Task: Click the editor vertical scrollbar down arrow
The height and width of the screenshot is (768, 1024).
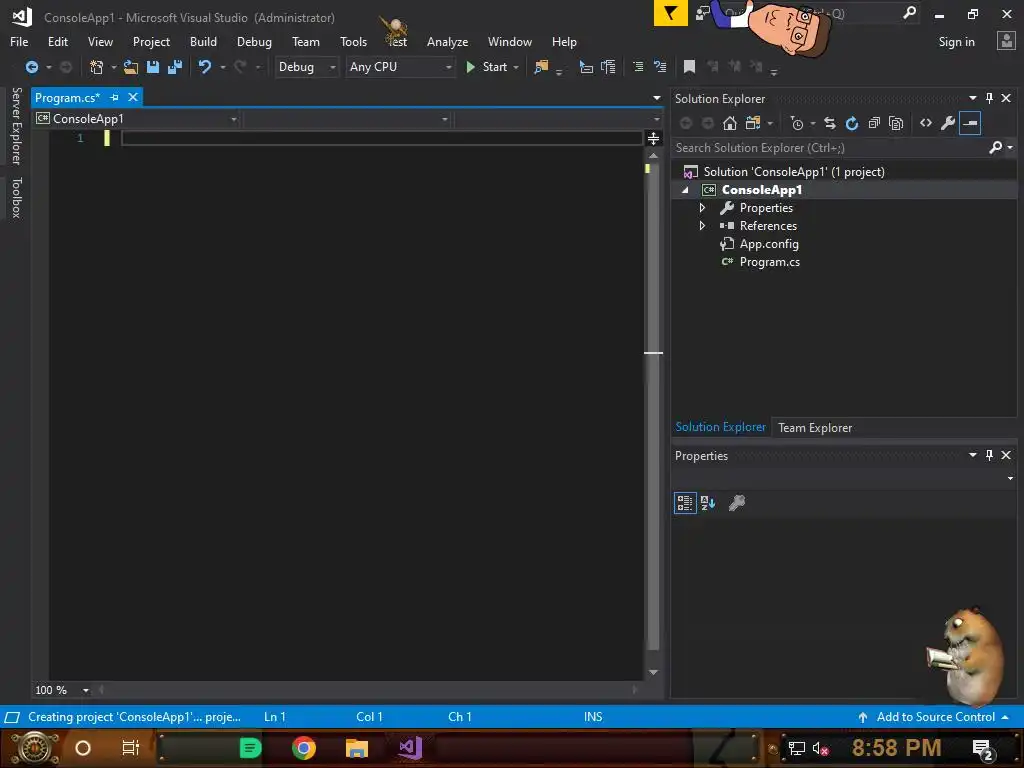Action: coord(653,672)
